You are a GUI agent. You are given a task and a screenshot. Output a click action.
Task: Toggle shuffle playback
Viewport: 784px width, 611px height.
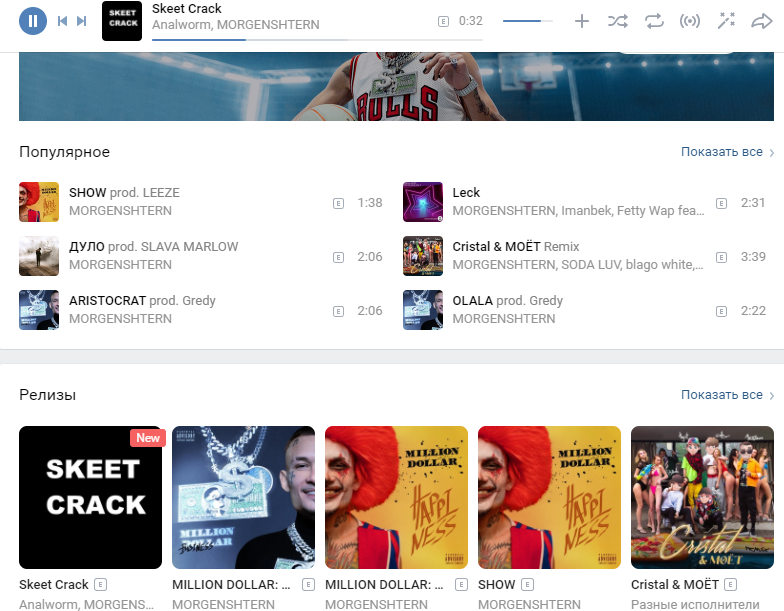[618, 21]
